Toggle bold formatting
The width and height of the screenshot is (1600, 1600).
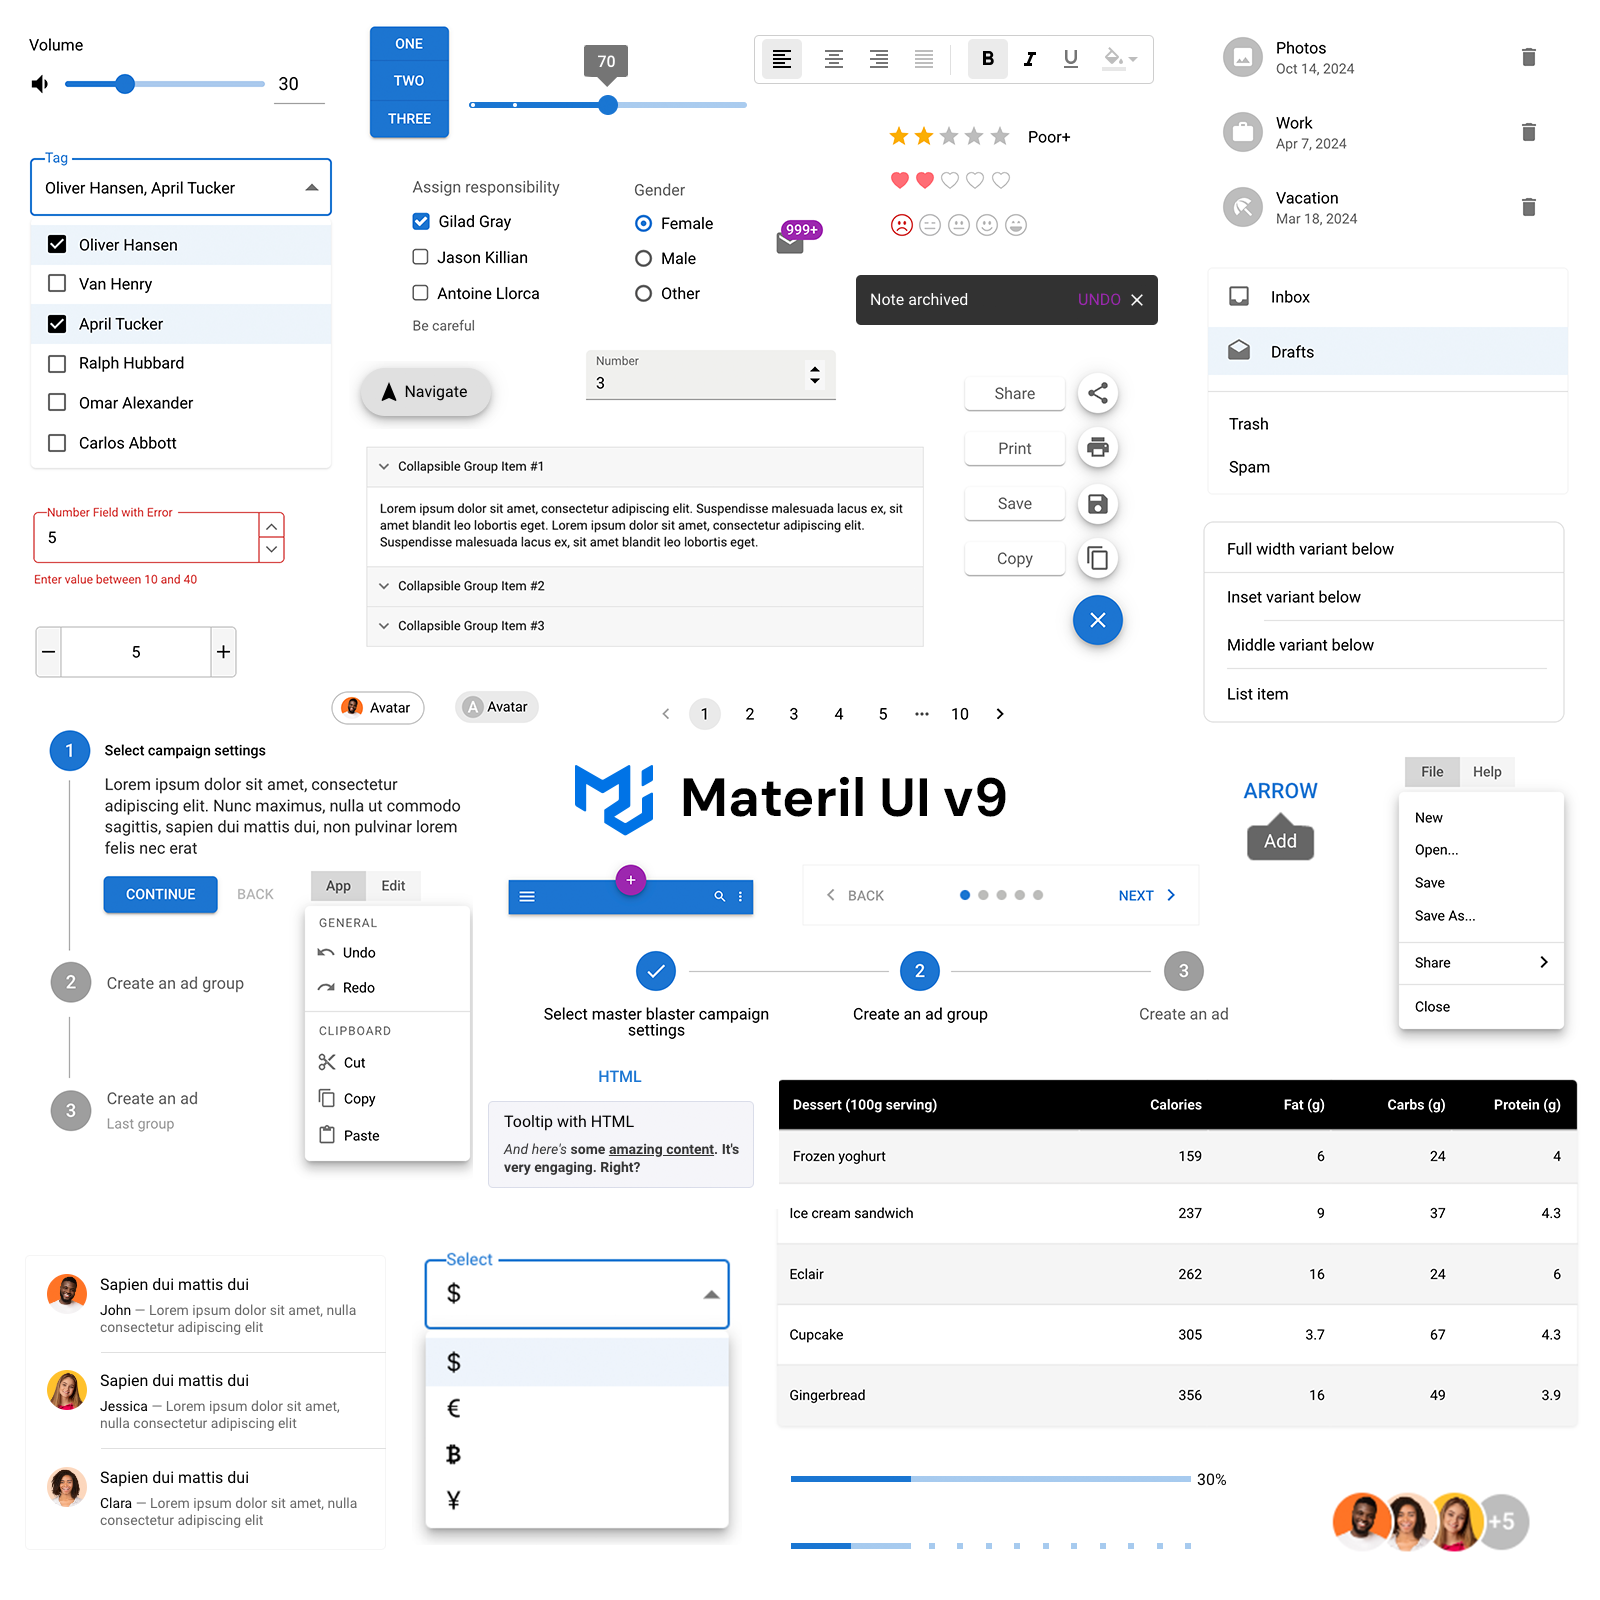pyautogui.click(x=988, y=59)
